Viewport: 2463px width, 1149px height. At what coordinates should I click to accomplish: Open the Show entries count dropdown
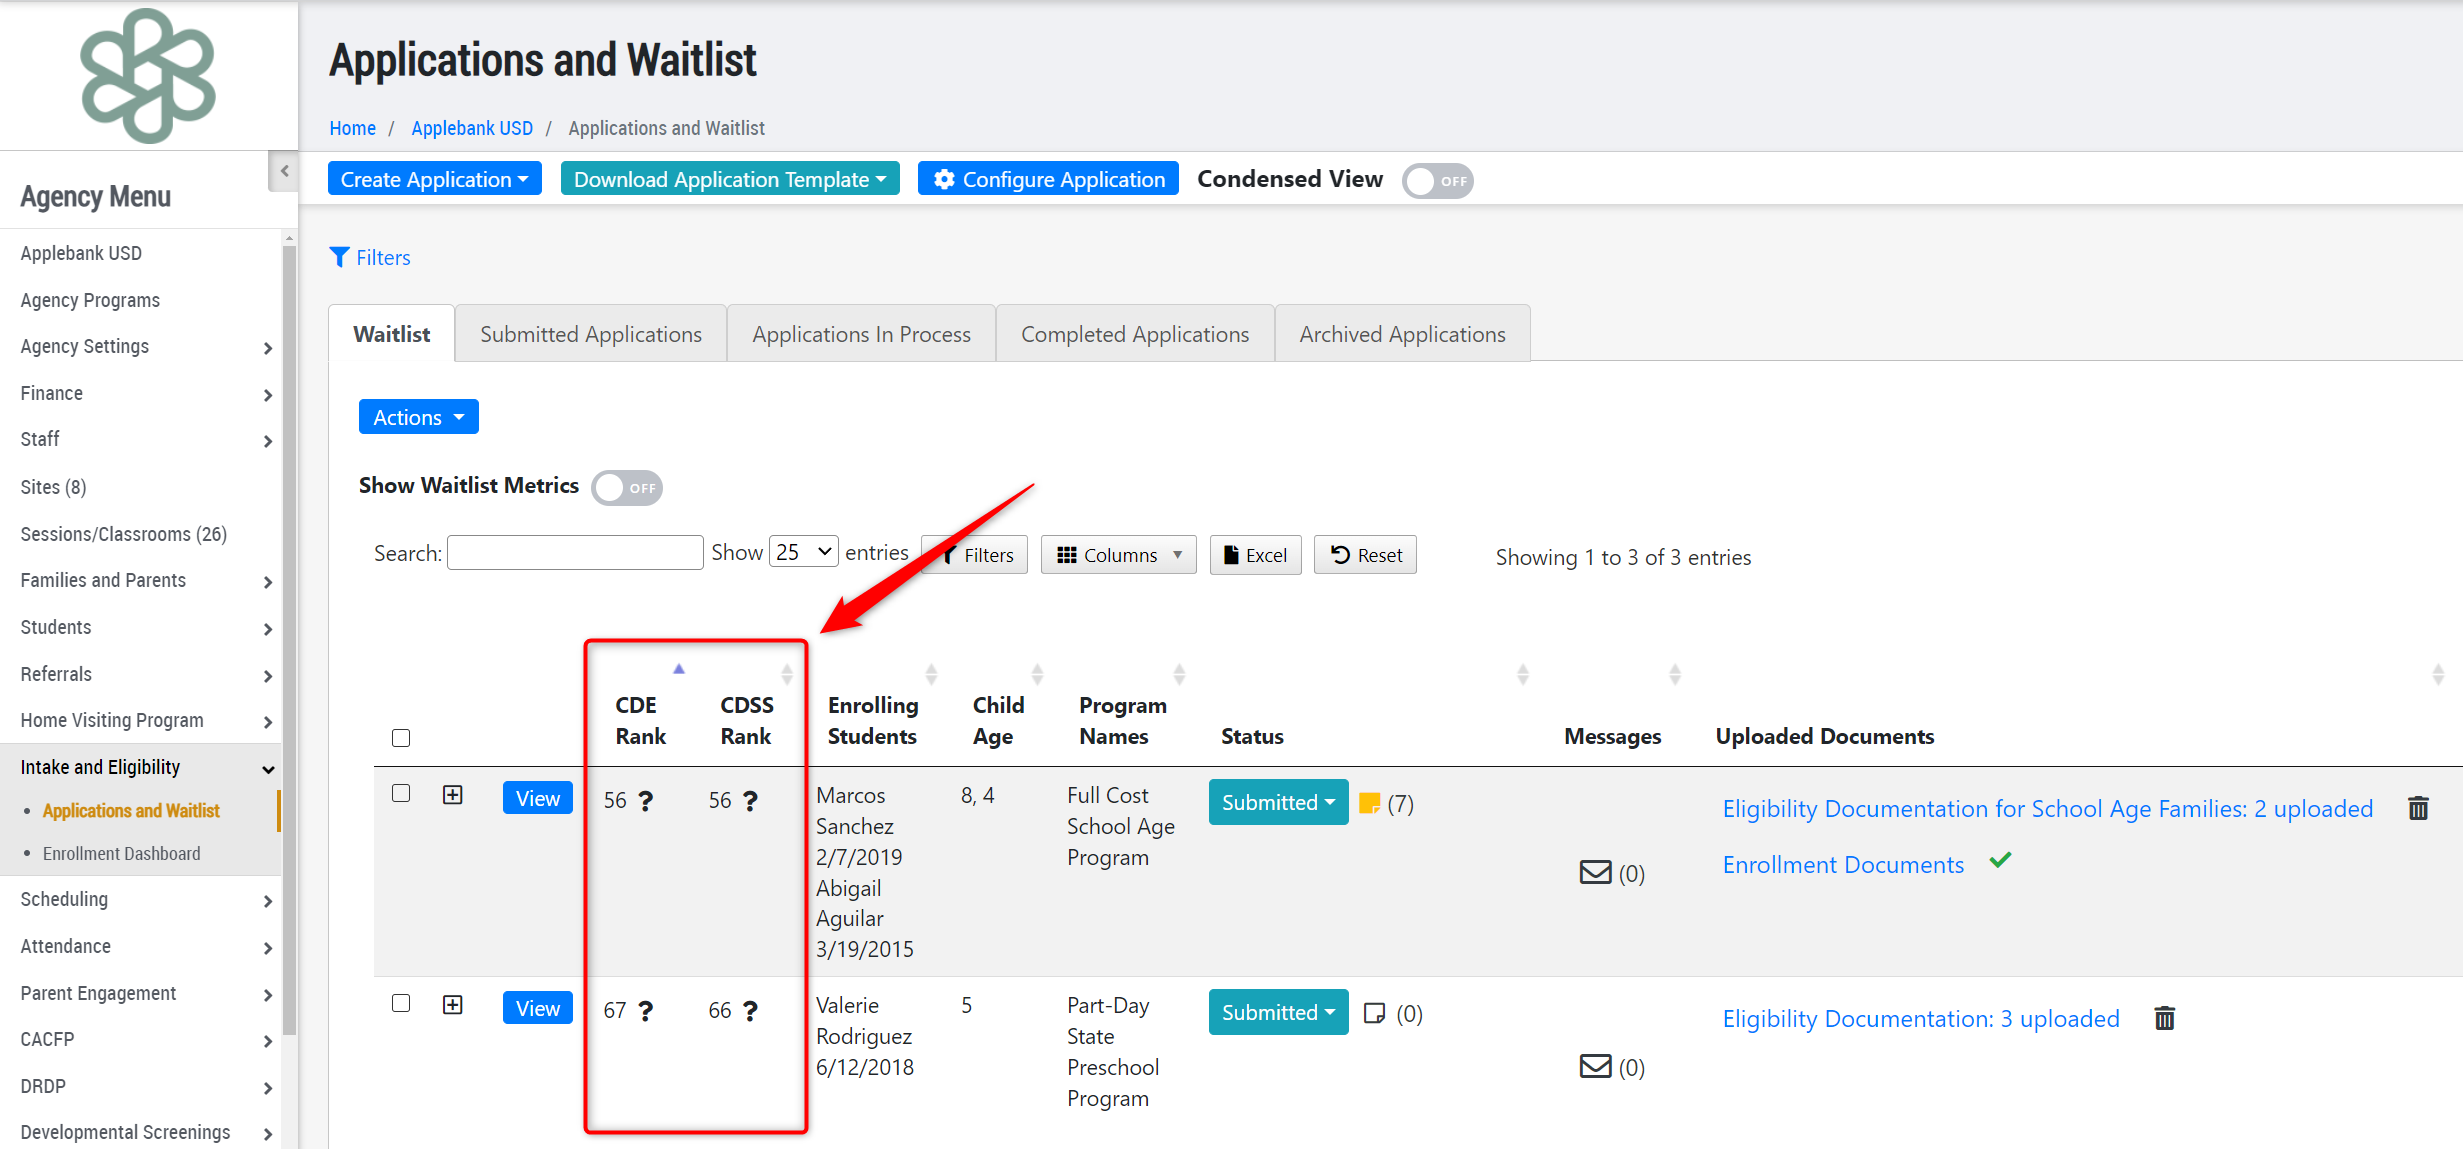tap(803, 552)
